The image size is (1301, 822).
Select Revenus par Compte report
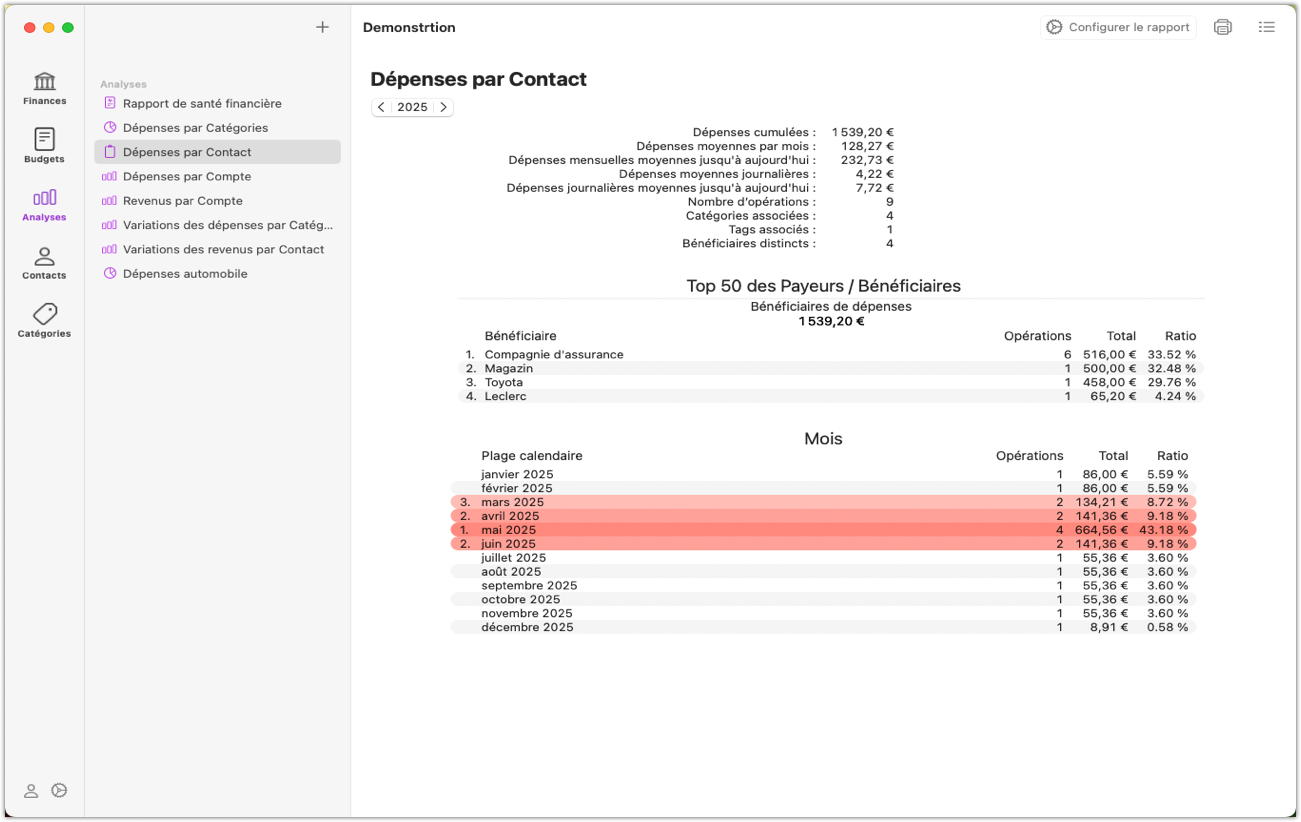[x=217, y=200]
